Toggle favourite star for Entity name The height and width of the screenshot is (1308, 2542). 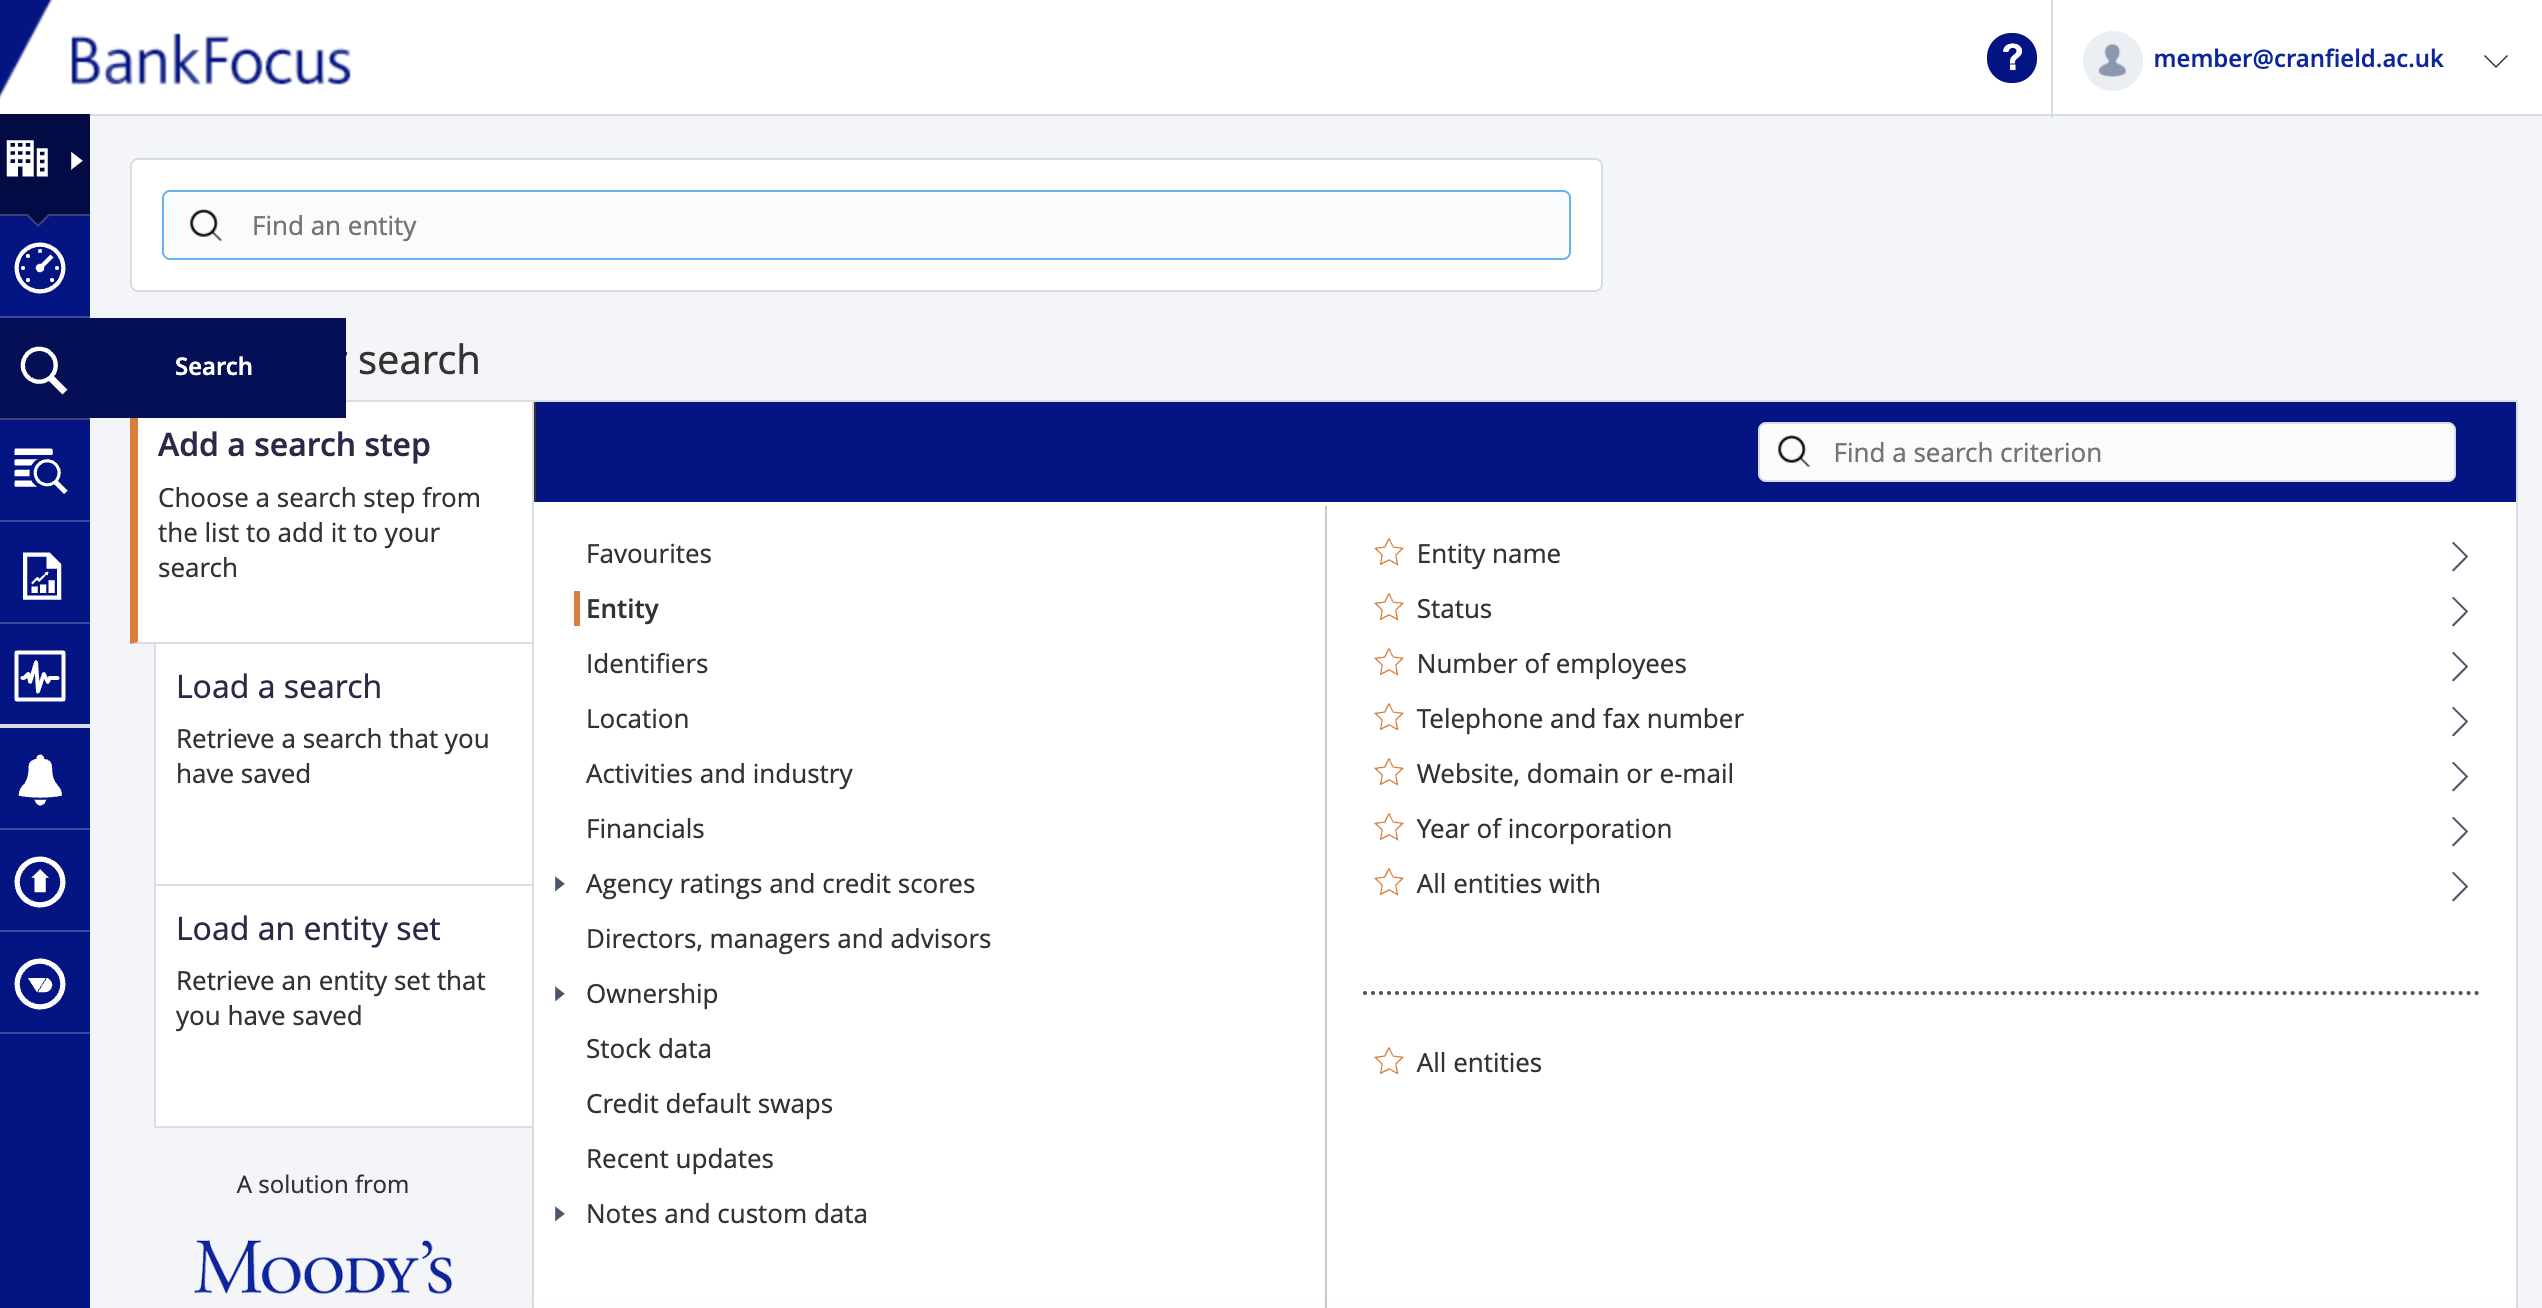[1388, 553]
